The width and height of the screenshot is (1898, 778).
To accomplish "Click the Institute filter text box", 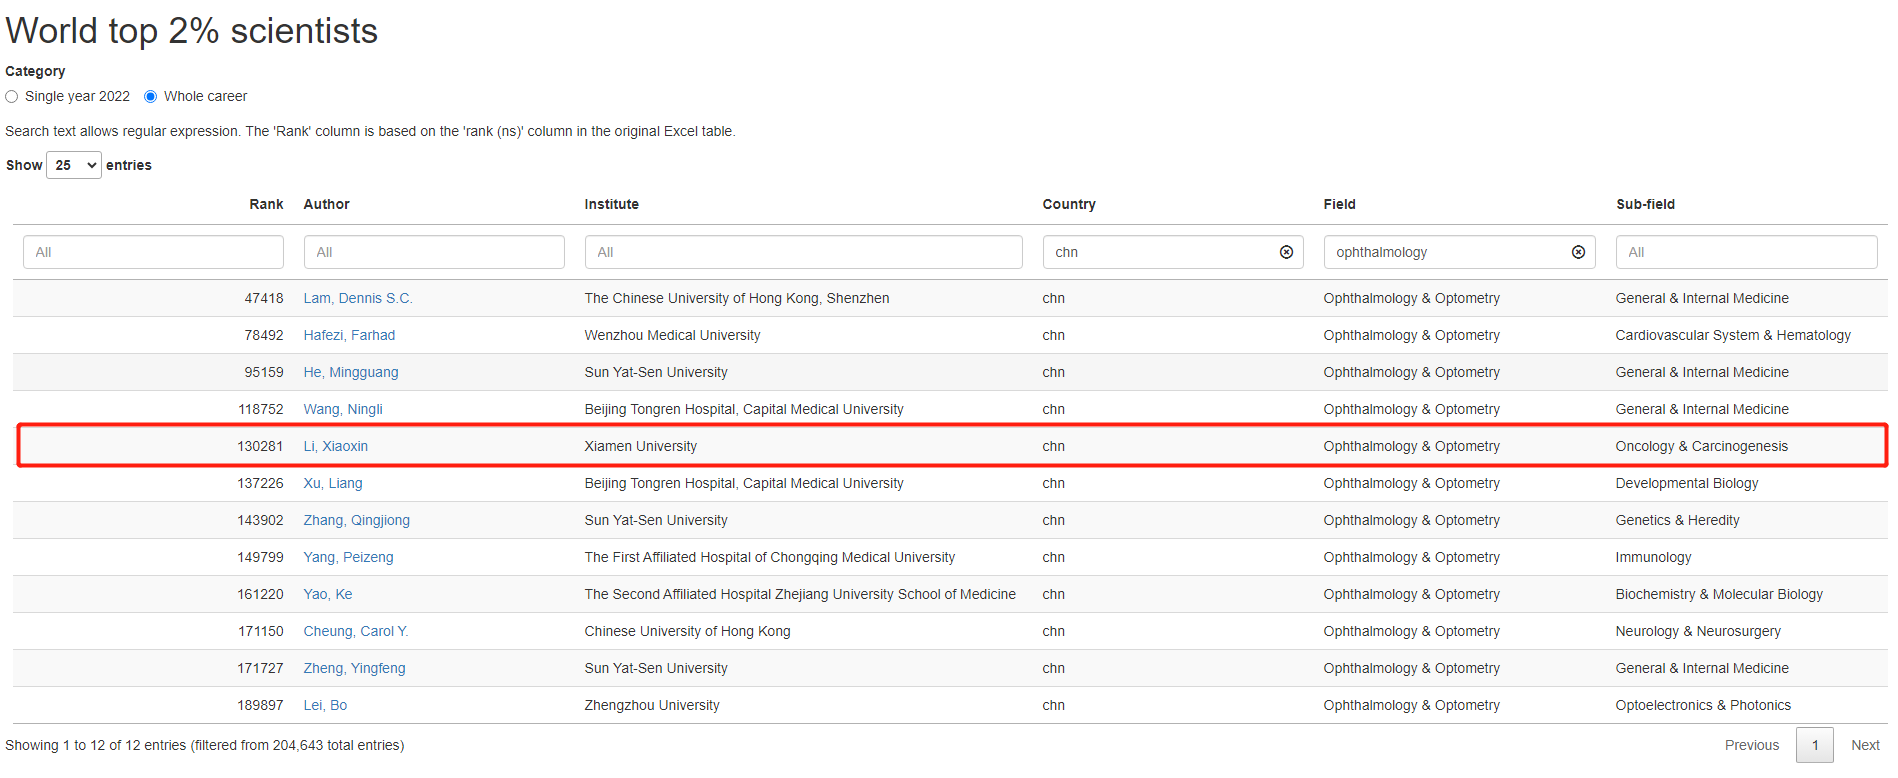I will (x=802, y=252).
